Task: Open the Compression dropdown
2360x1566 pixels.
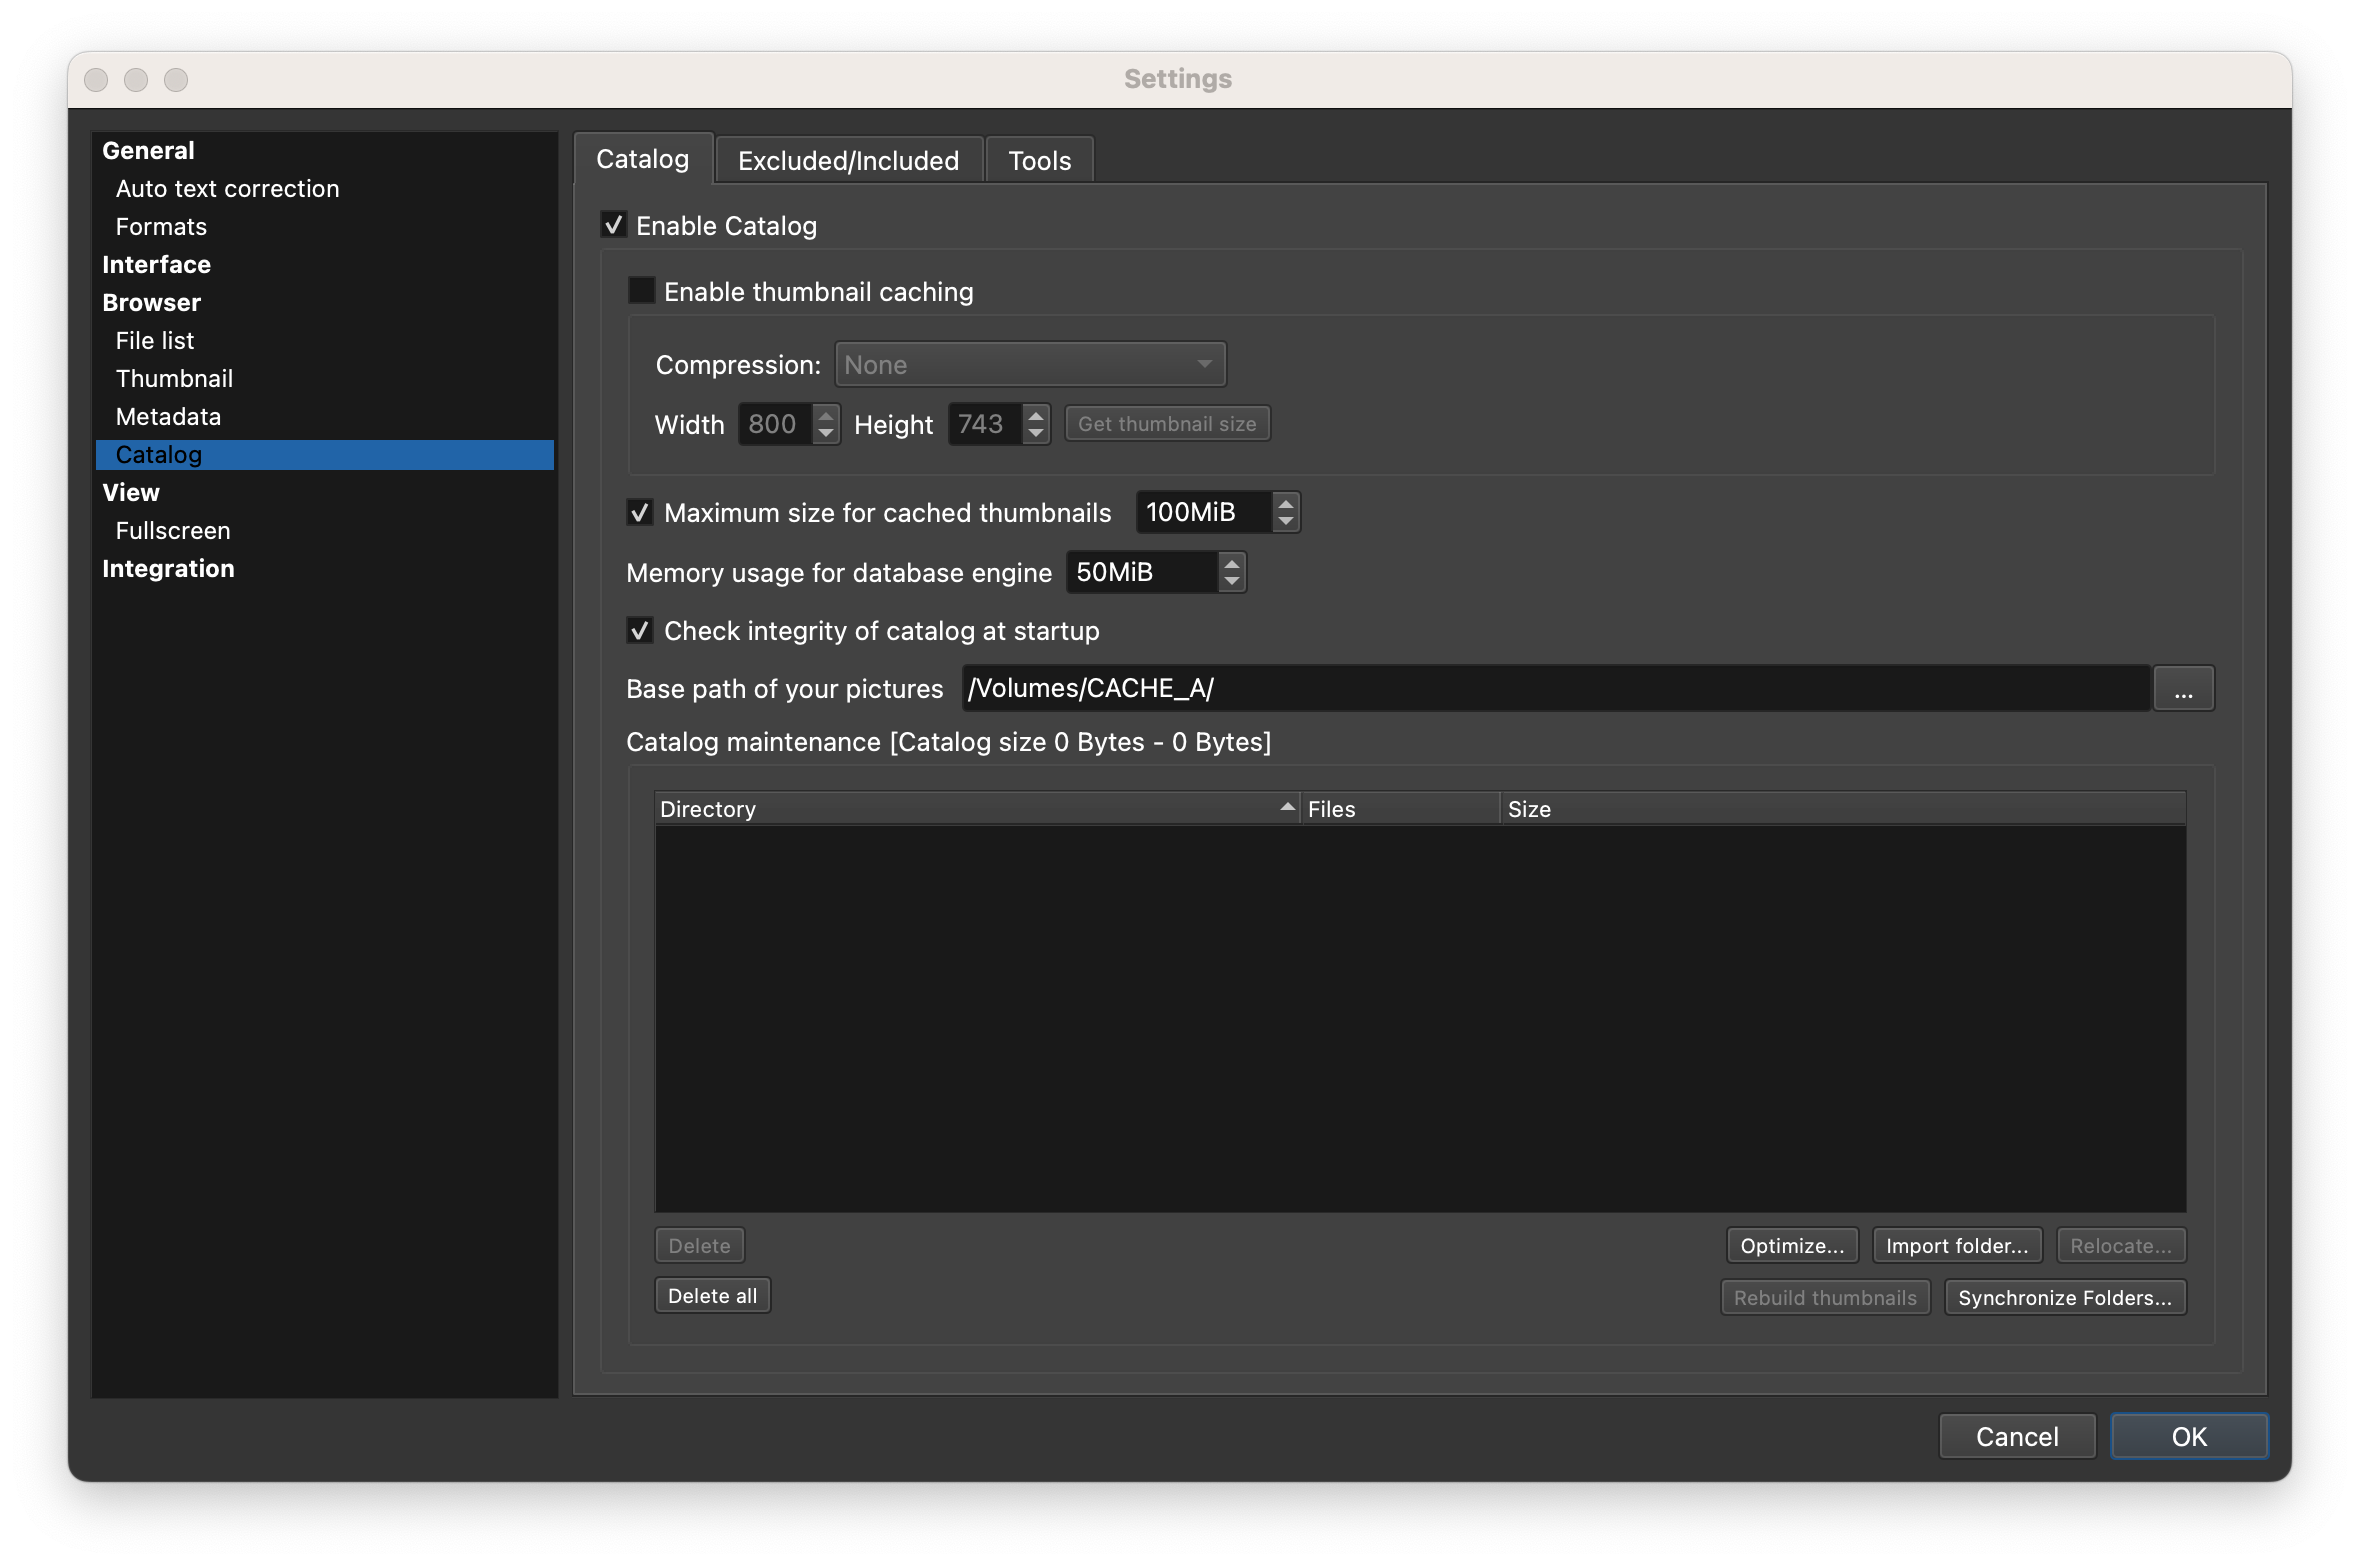Action: [x=1030, y=365]
